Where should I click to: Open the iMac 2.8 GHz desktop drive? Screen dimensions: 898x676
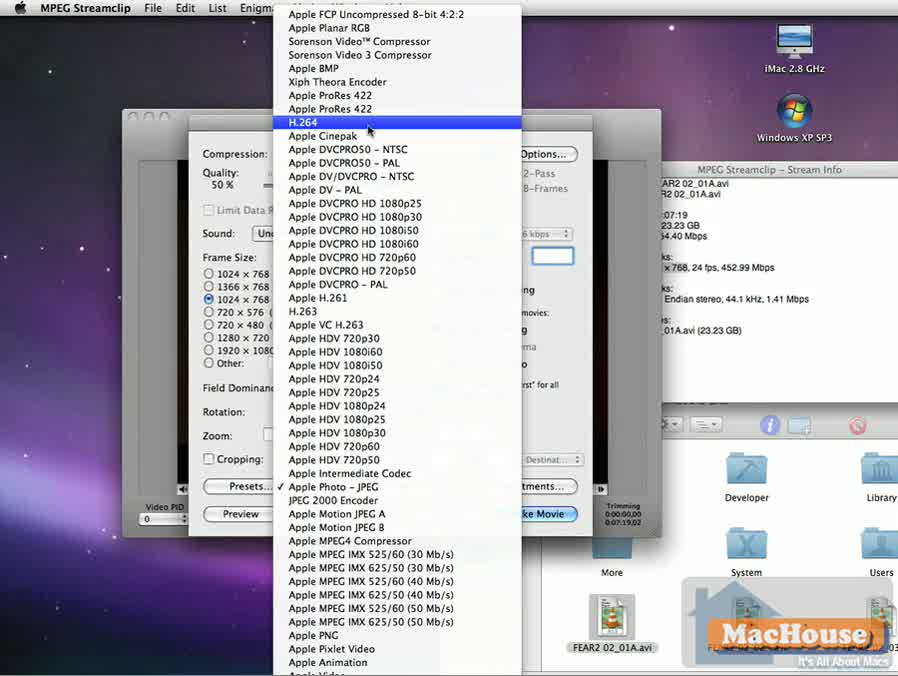[x=794, y=41]
